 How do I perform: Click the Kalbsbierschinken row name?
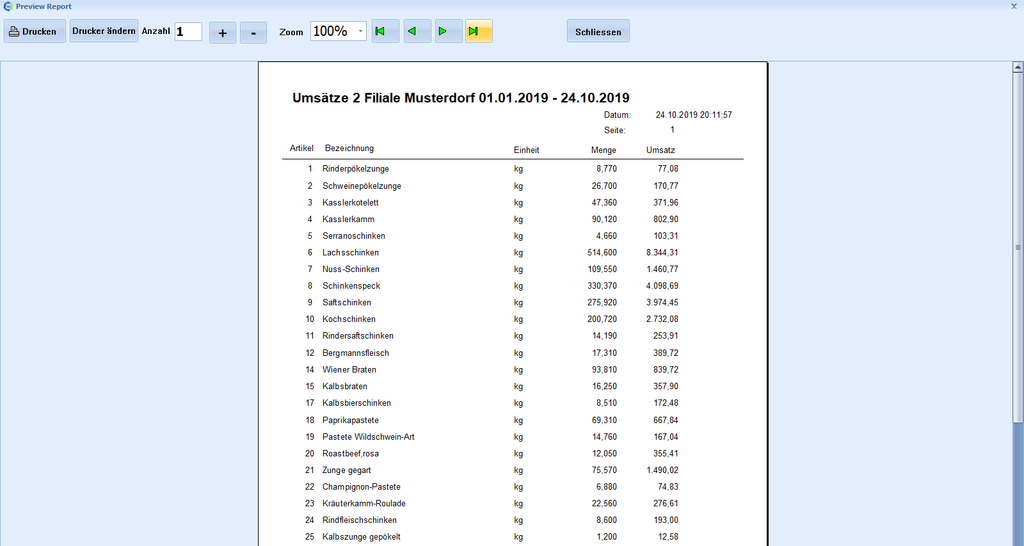(x=357, y=403)
